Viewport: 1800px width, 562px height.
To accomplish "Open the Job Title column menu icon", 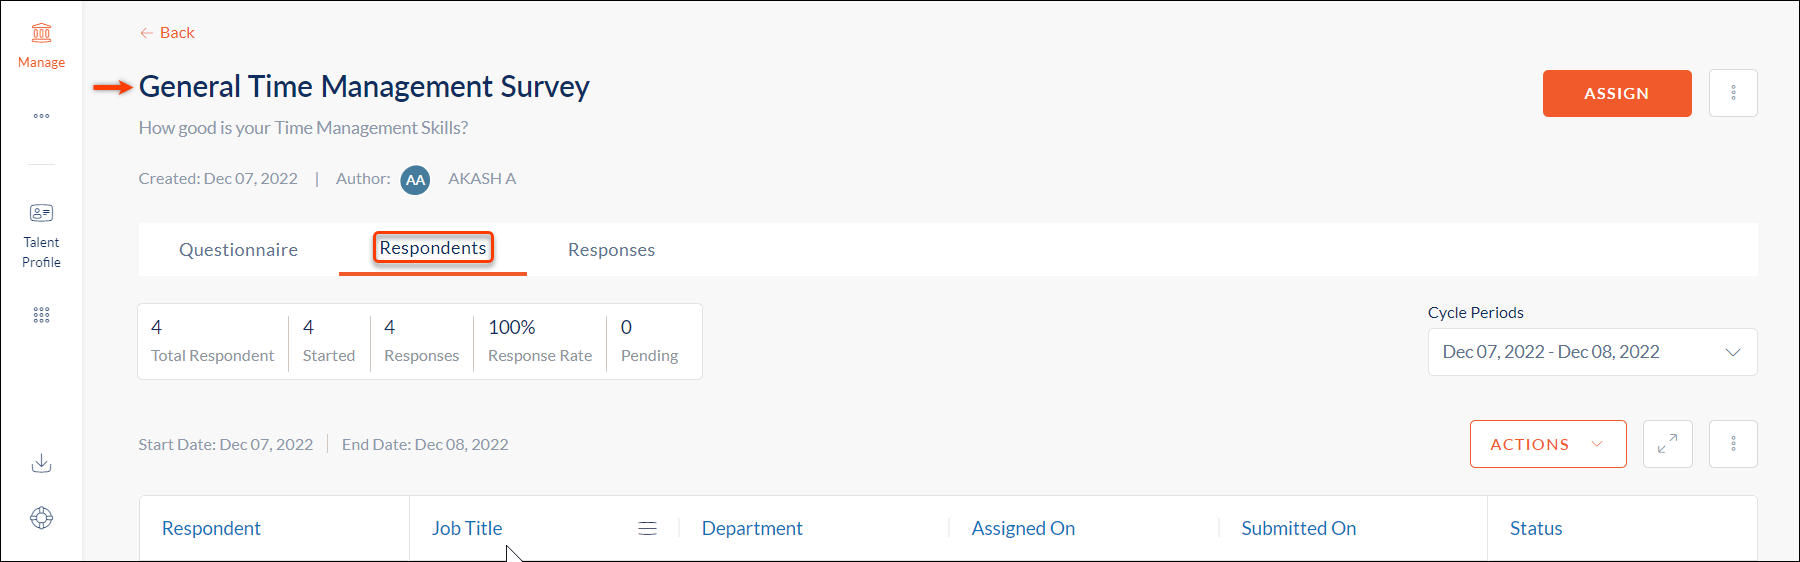I will (x=647, y=528).
